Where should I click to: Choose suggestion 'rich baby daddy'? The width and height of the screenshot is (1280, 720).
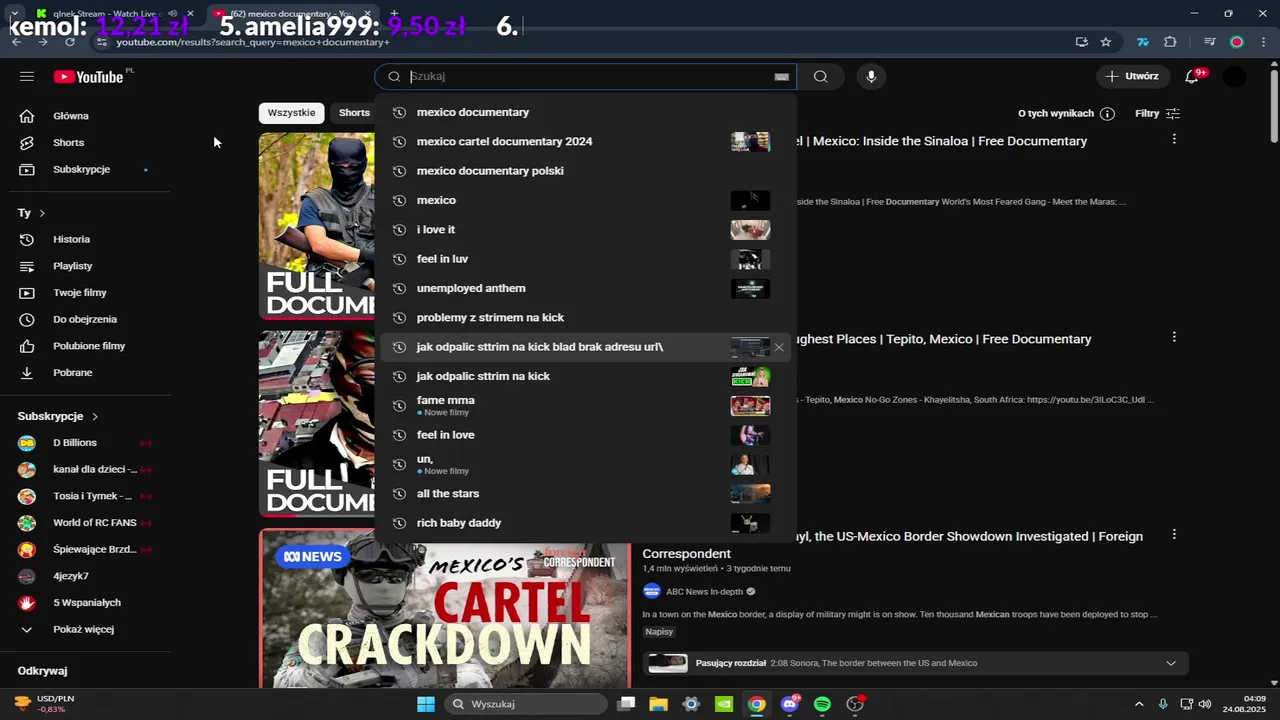(585, 523)
